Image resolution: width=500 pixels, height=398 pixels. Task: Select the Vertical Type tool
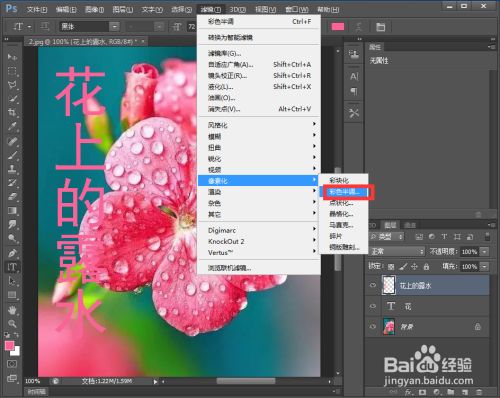[12, 267]
